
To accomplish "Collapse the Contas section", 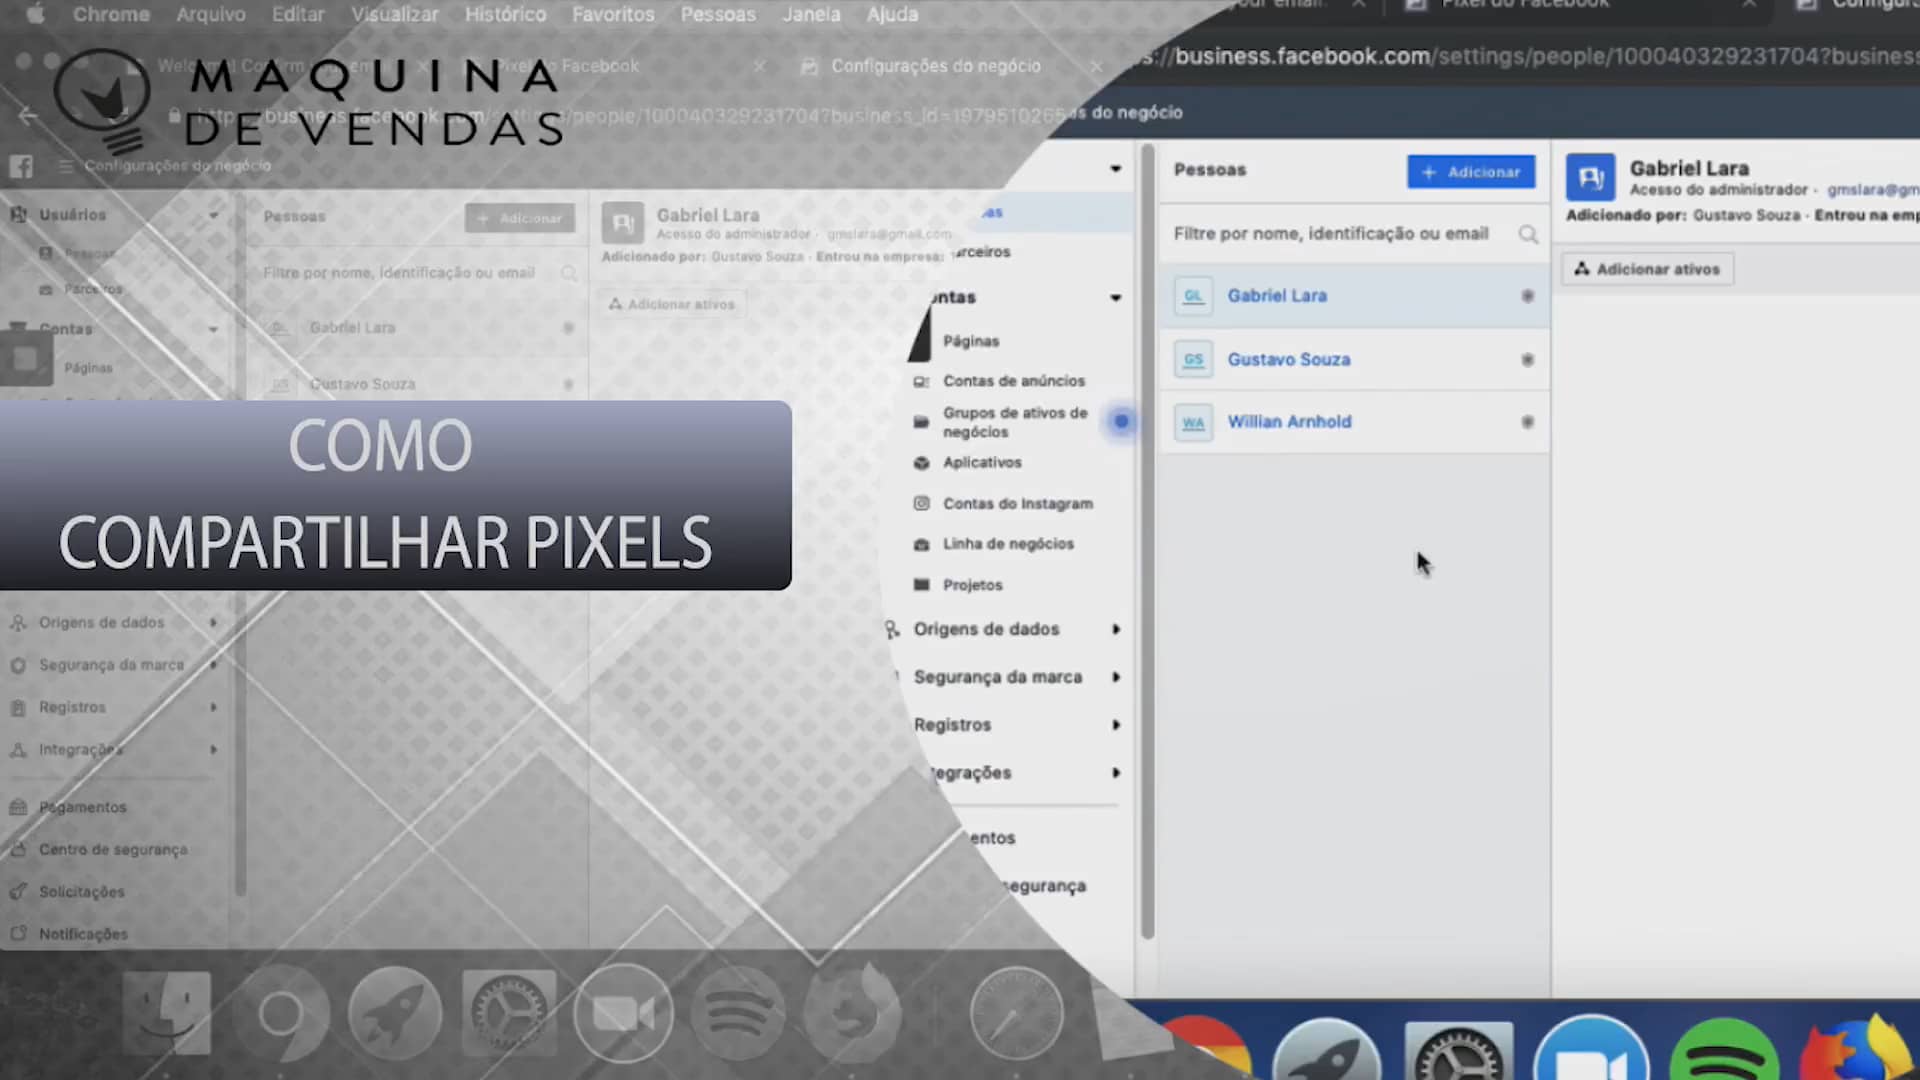I will tap(1114, 297).
